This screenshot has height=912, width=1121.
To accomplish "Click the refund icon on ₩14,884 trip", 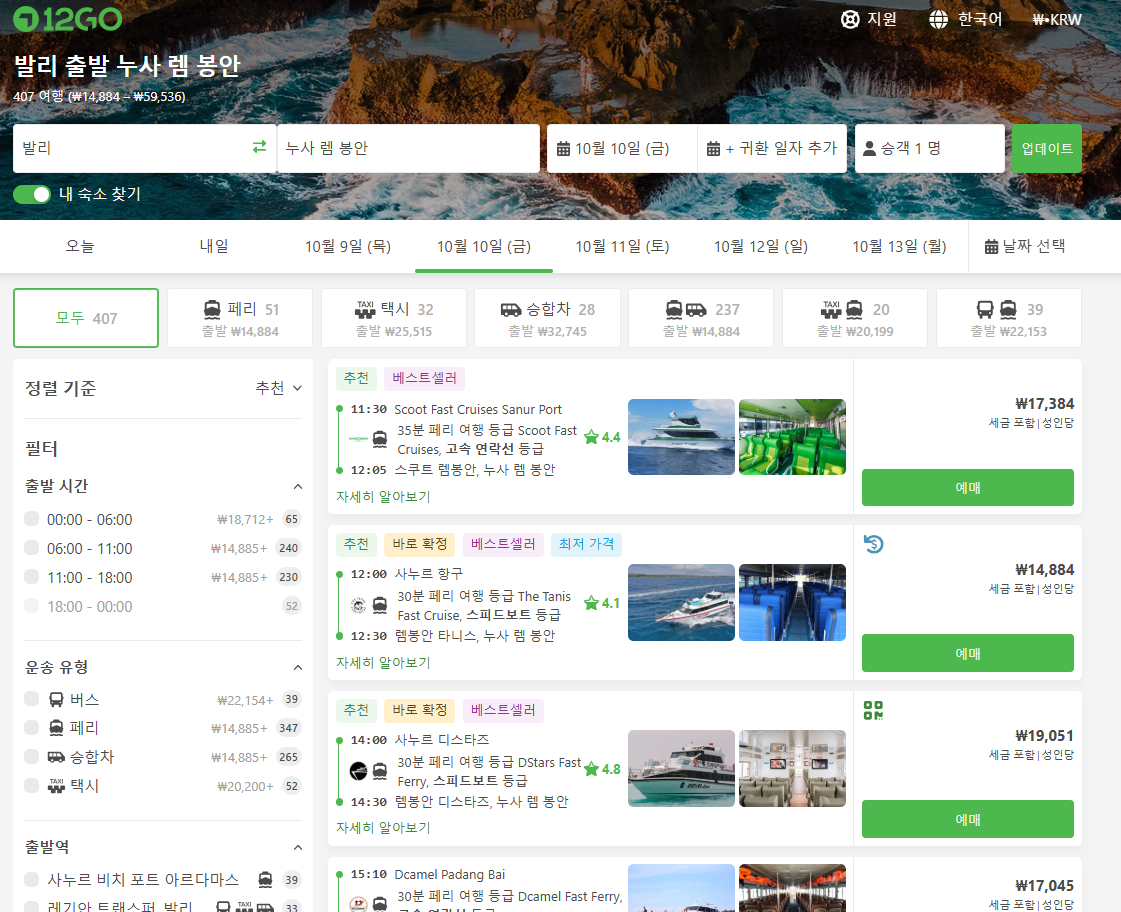I will [874, 544].
